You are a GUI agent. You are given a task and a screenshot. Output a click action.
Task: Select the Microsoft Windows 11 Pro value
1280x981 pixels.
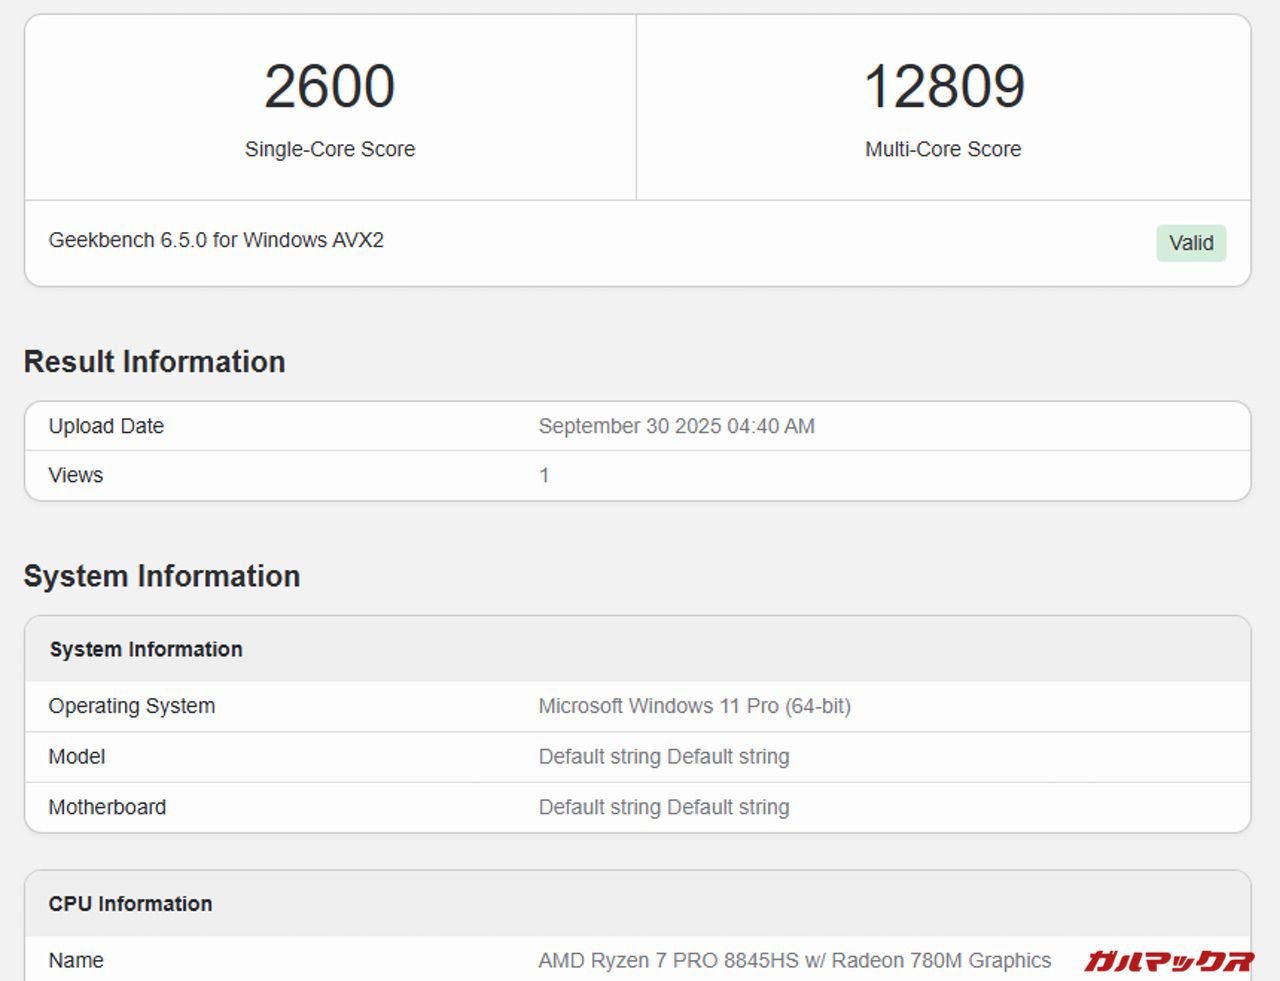[694, 706]
